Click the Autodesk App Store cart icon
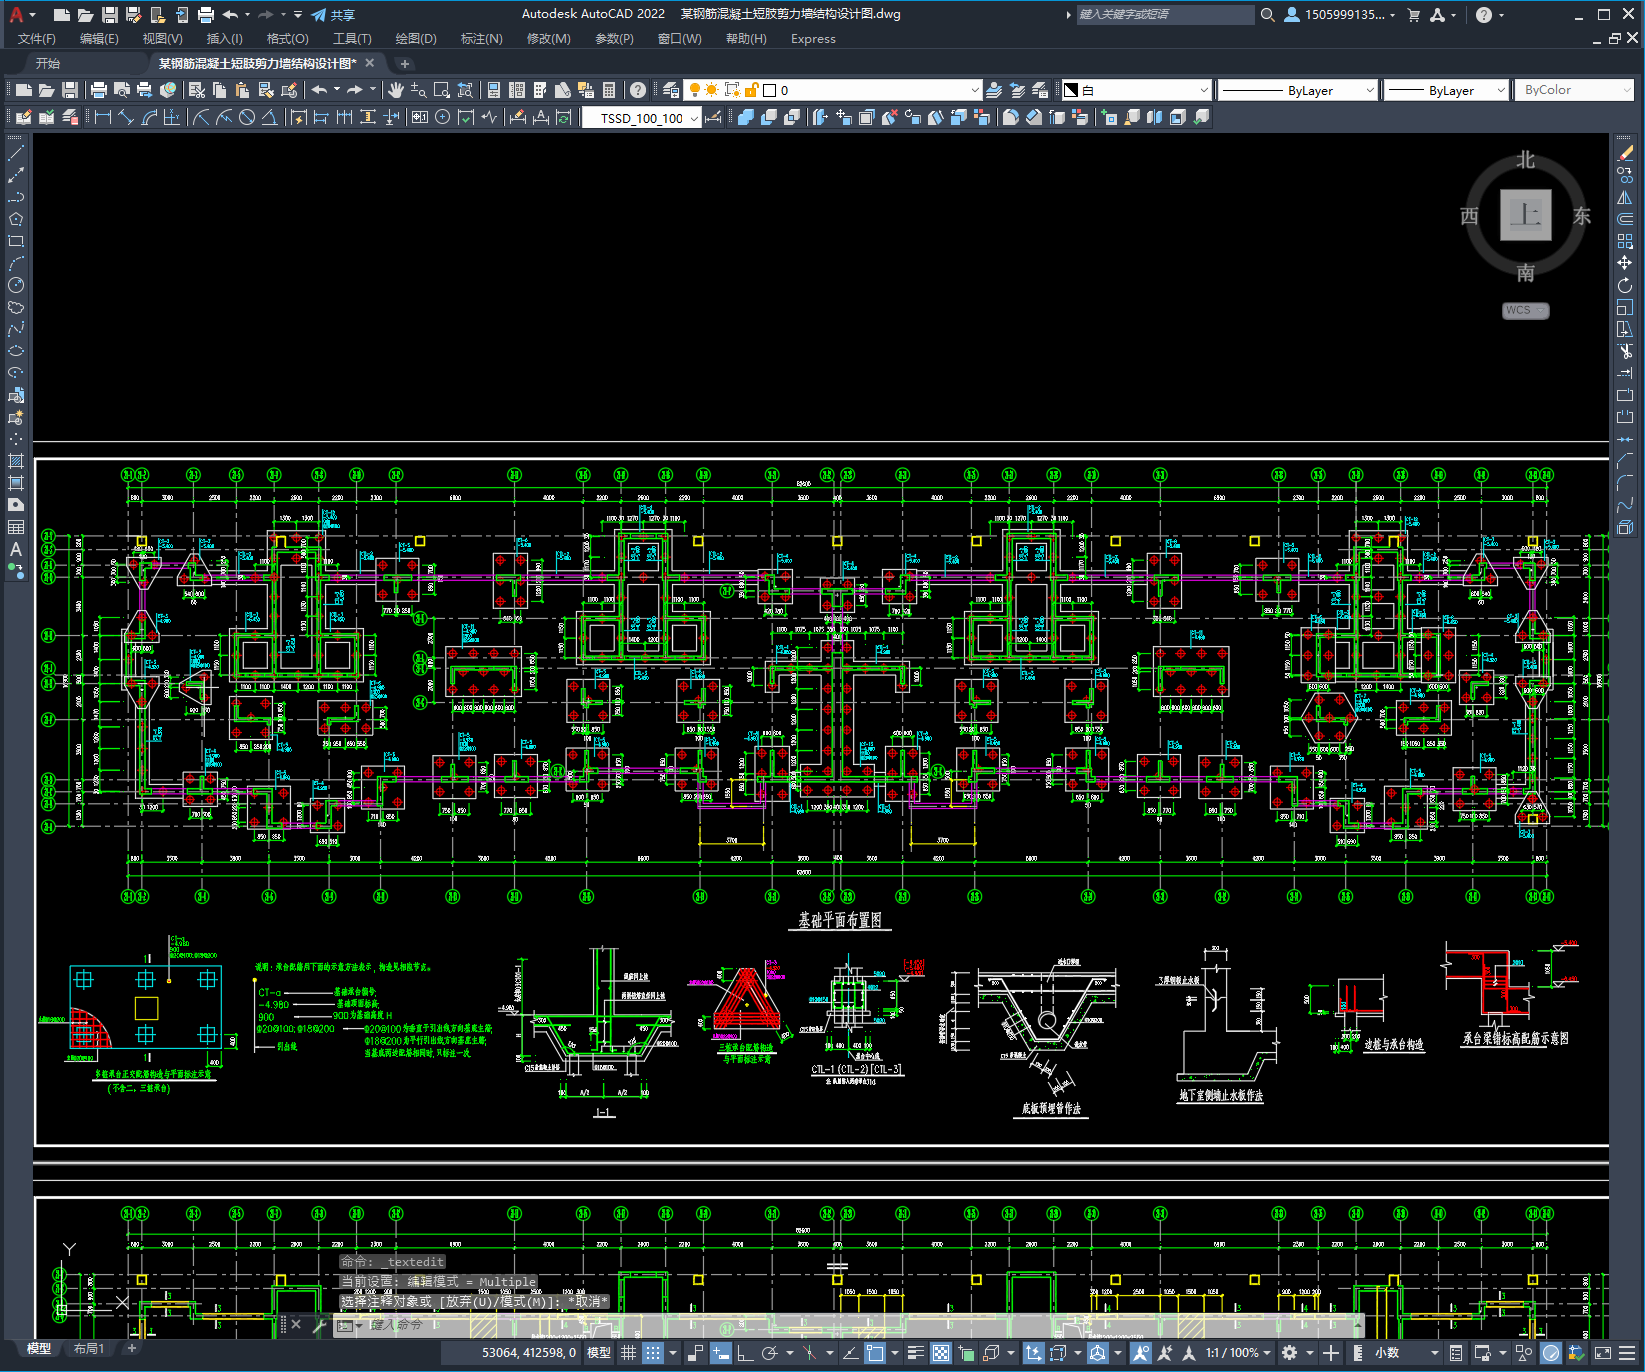The image size is (1645, 1372). (x=1414, y=15)
